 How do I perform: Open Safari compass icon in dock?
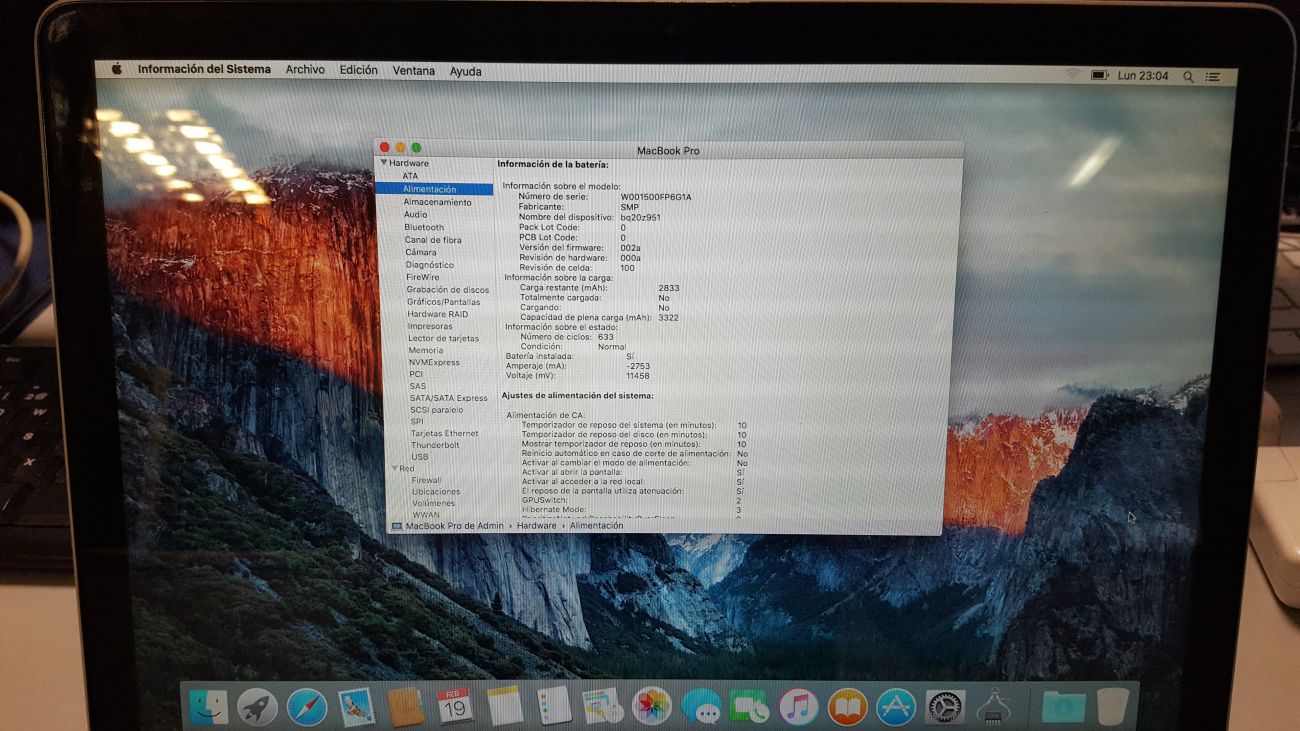tap(307, 707)
